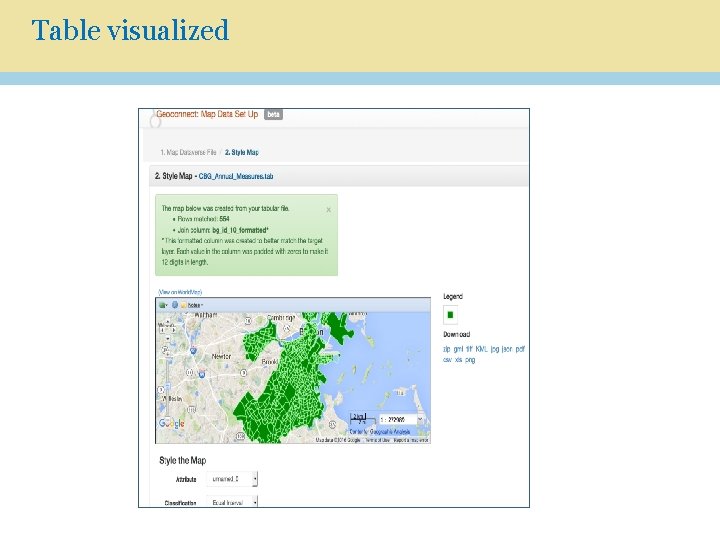Click the 'Rows matched: 554' text
This screenshot has height=540, width=720.
203,219
